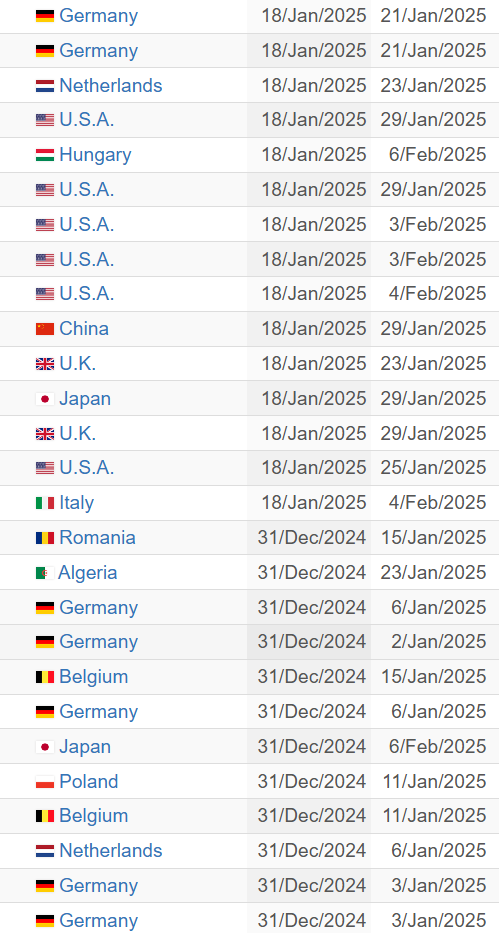
Task: Click the Romania flag icon
Action: [45, 538]
